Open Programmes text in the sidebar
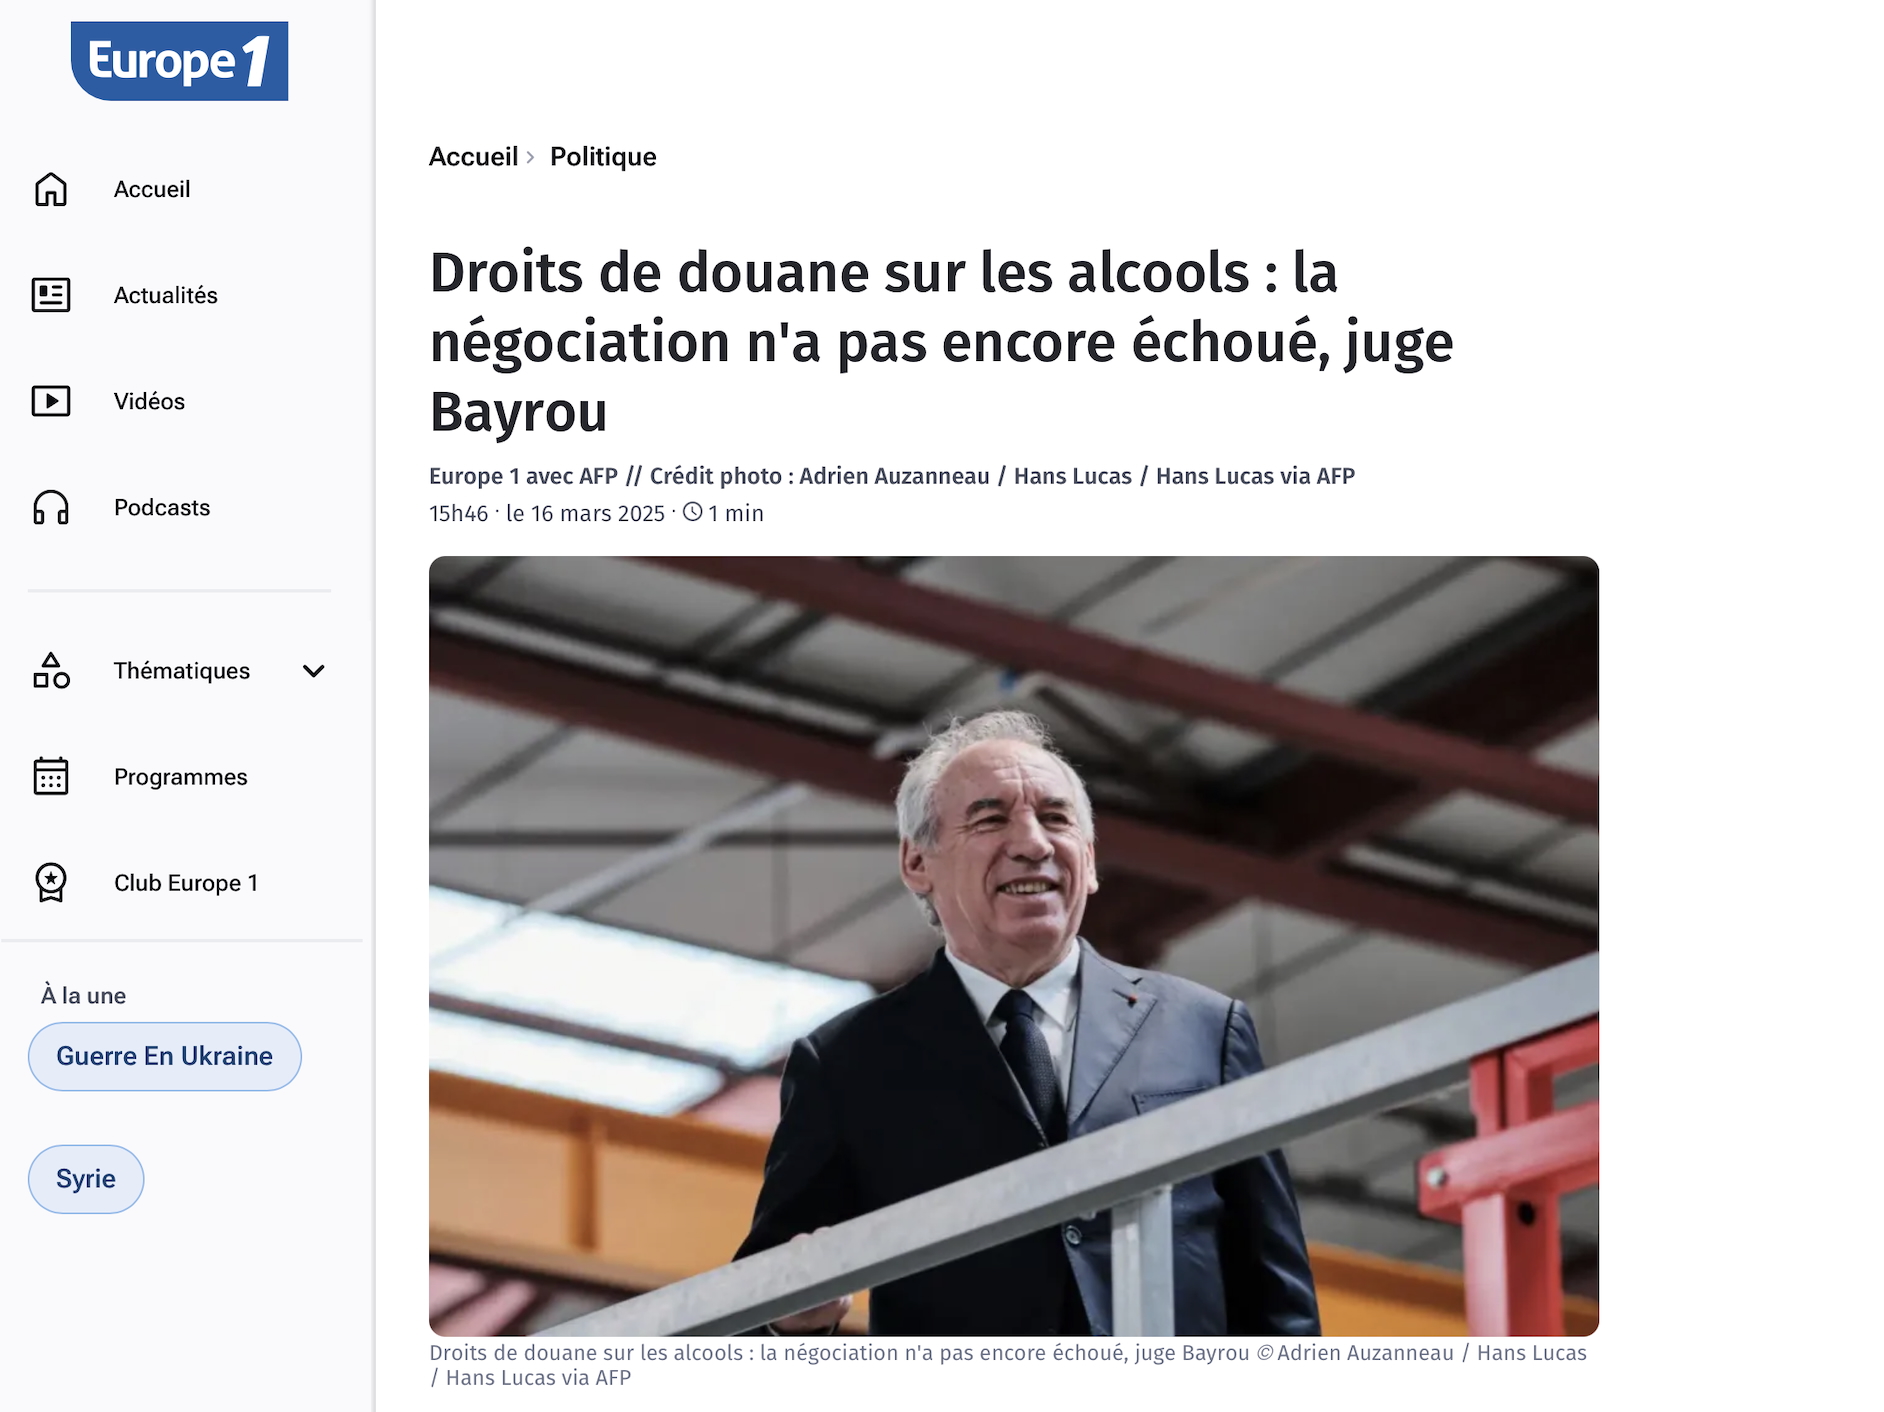 181,777
